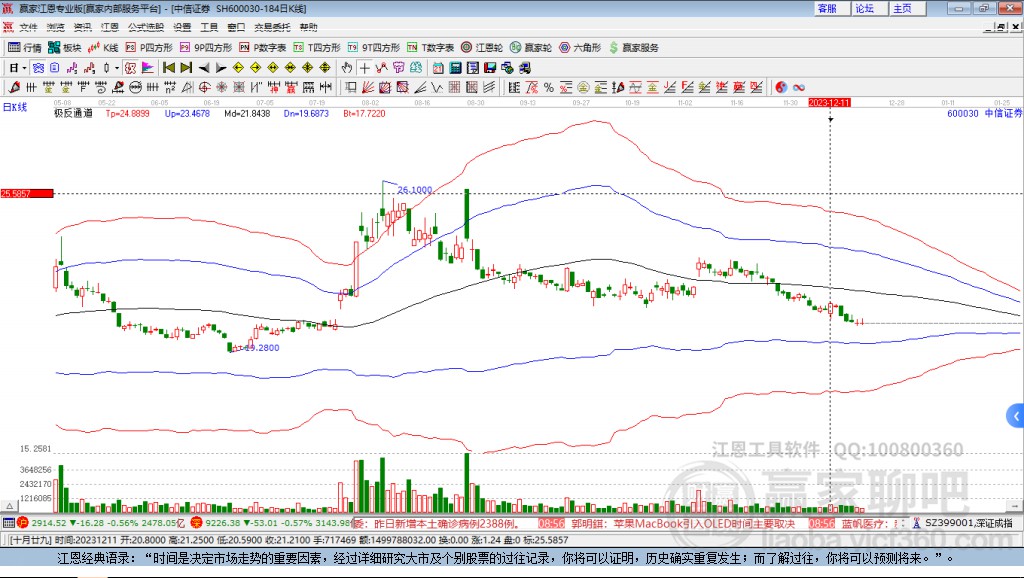This screenshot has width=1024, height=578.
Task: Click the Md=21.8438 indicator value
Action: 247,114
